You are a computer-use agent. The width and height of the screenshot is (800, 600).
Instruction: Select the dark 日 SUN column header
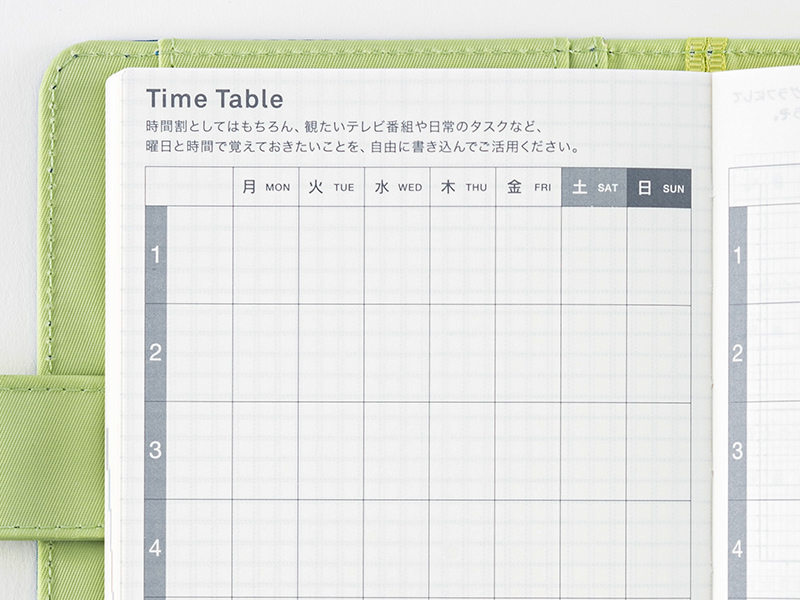click(659, 187)
